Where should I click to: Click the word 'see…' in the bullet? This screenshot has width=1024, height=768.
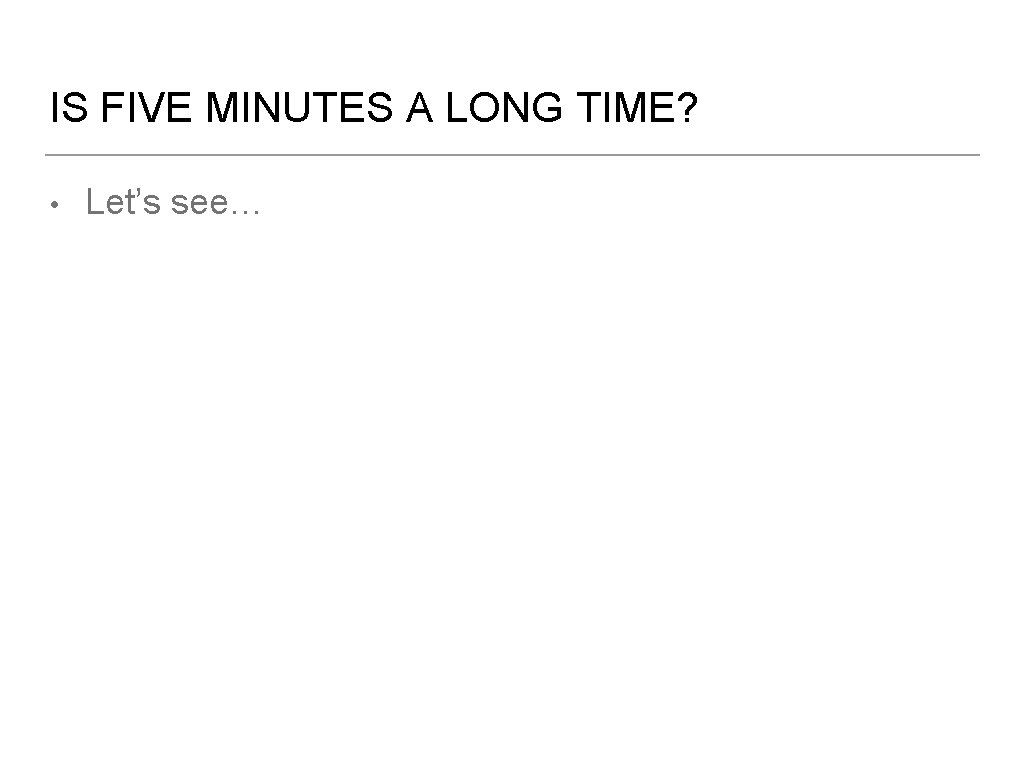[x=216, y=203]
